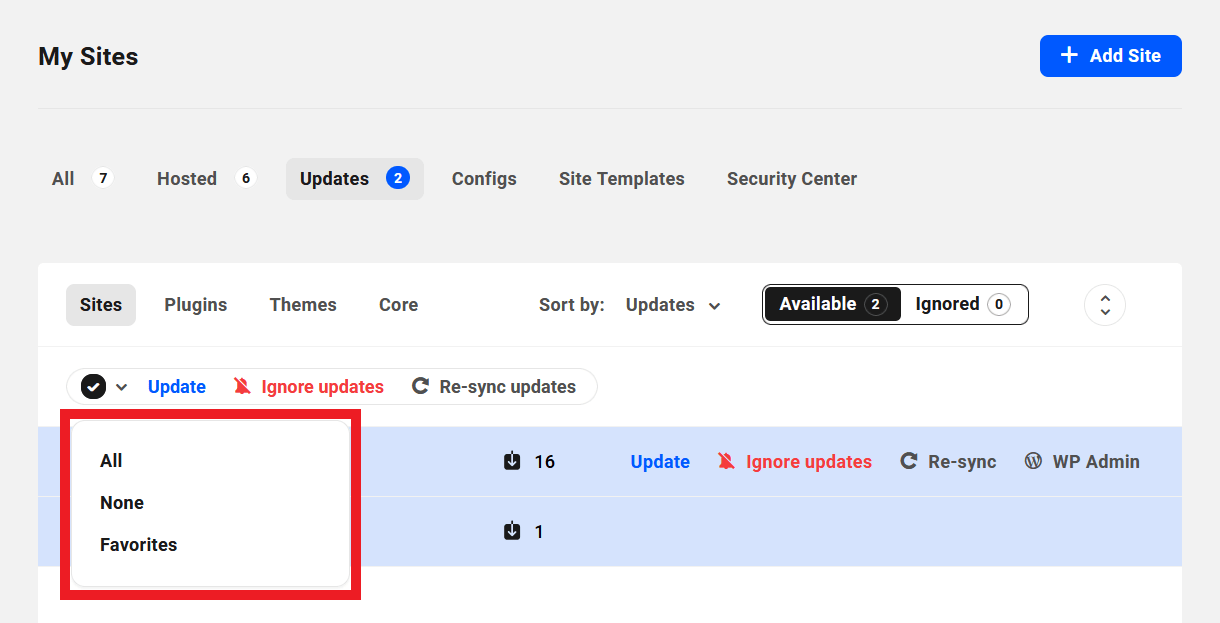The width and height of the screenshot is (1220, 623).
Task: Open the Security Center tab
Action: tap(791, 179)
